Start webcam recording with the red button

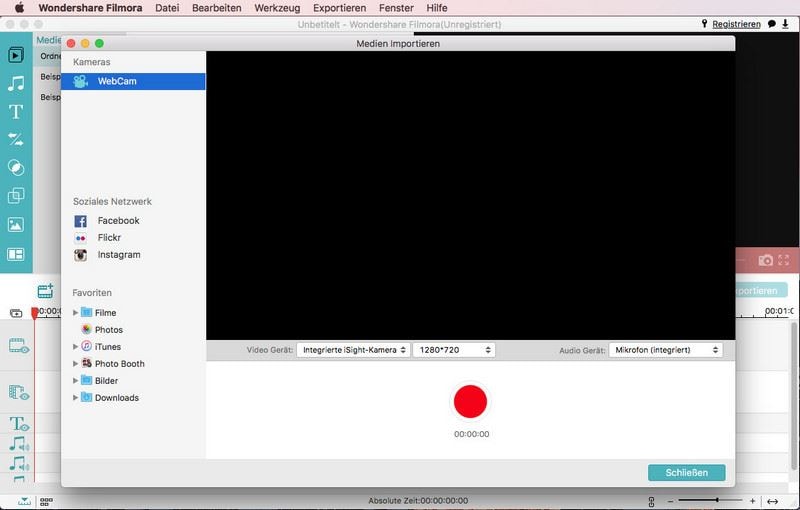point(470,401)
